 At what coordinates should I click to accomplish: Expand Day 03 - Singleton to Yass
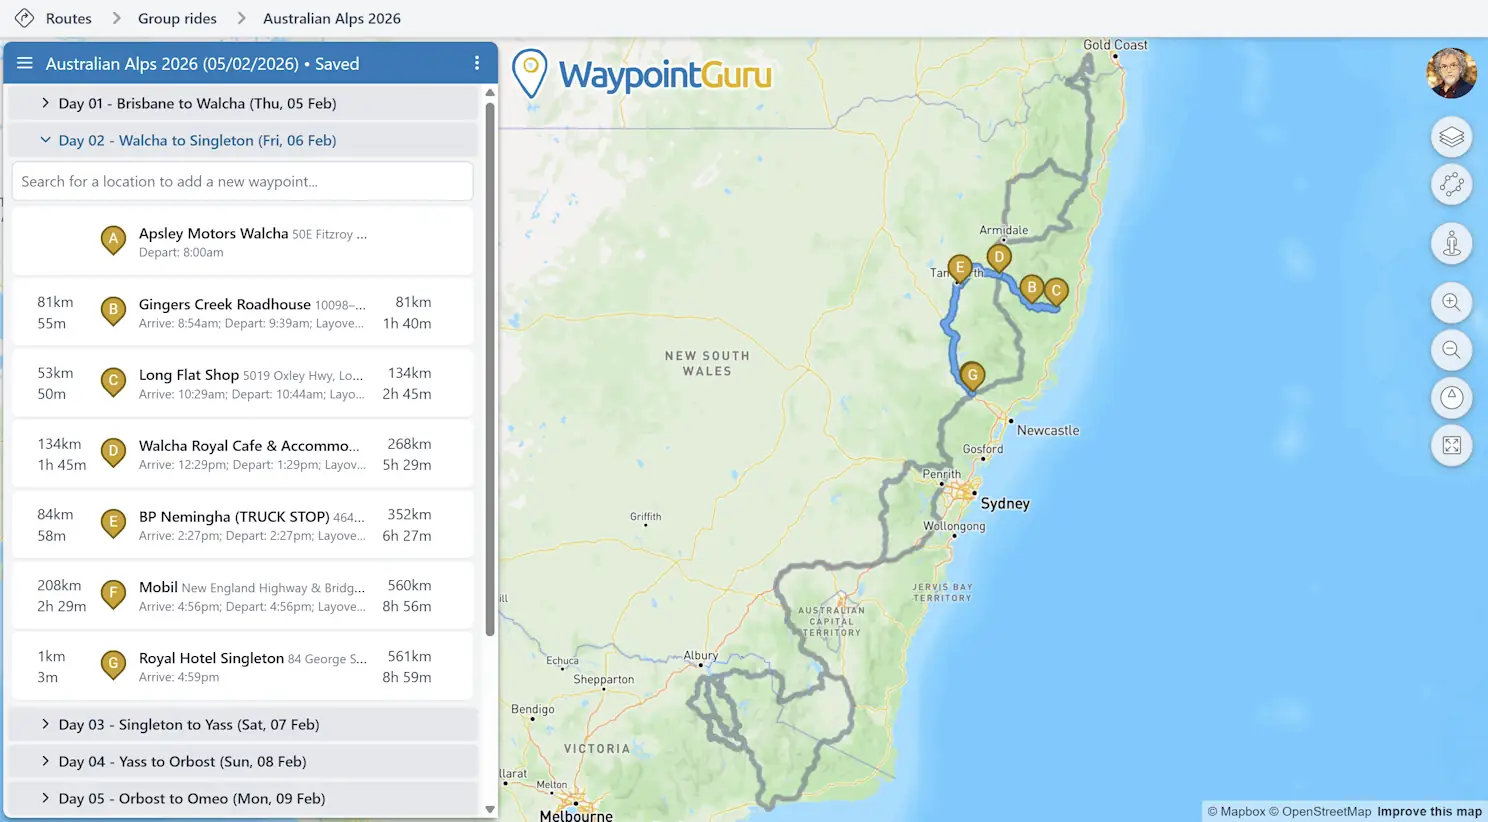pyautogui.click(x=242, y=724)
